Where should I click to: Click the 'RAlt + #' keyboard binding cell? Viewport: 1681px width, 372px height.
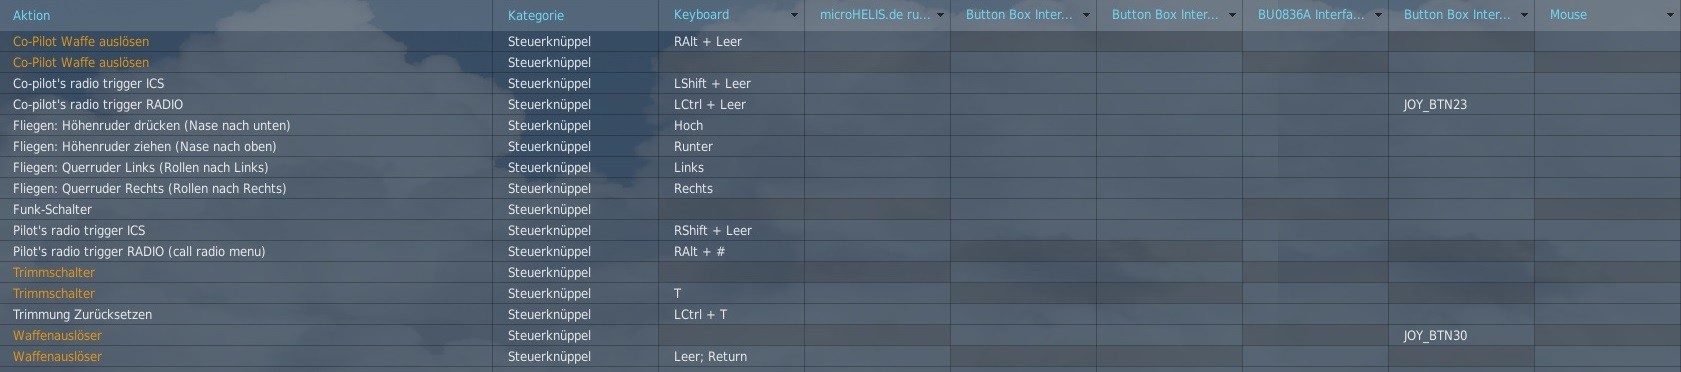[x=731, y=251]
